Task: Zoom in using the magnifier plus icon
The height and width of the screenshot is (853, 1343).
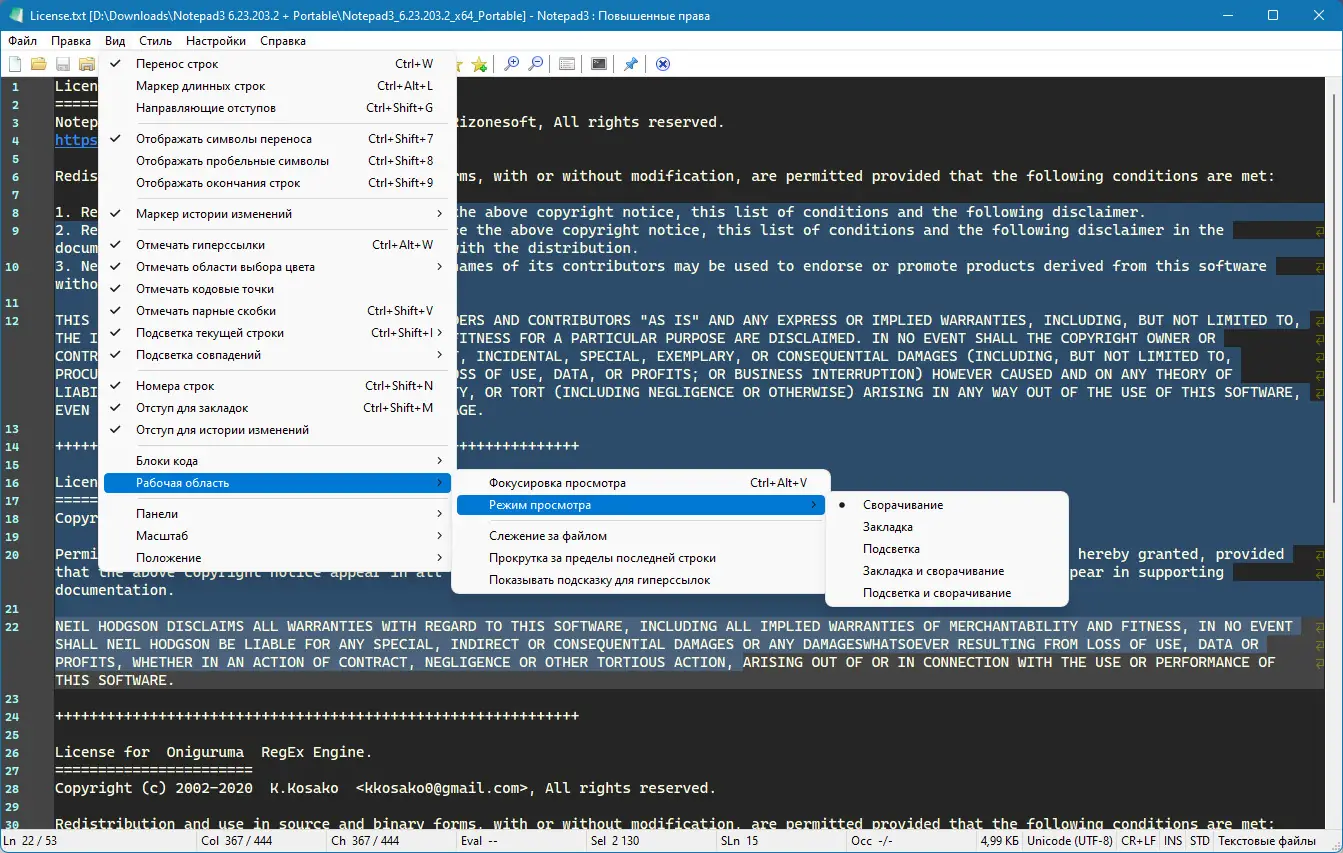Action: click(511, 63)
